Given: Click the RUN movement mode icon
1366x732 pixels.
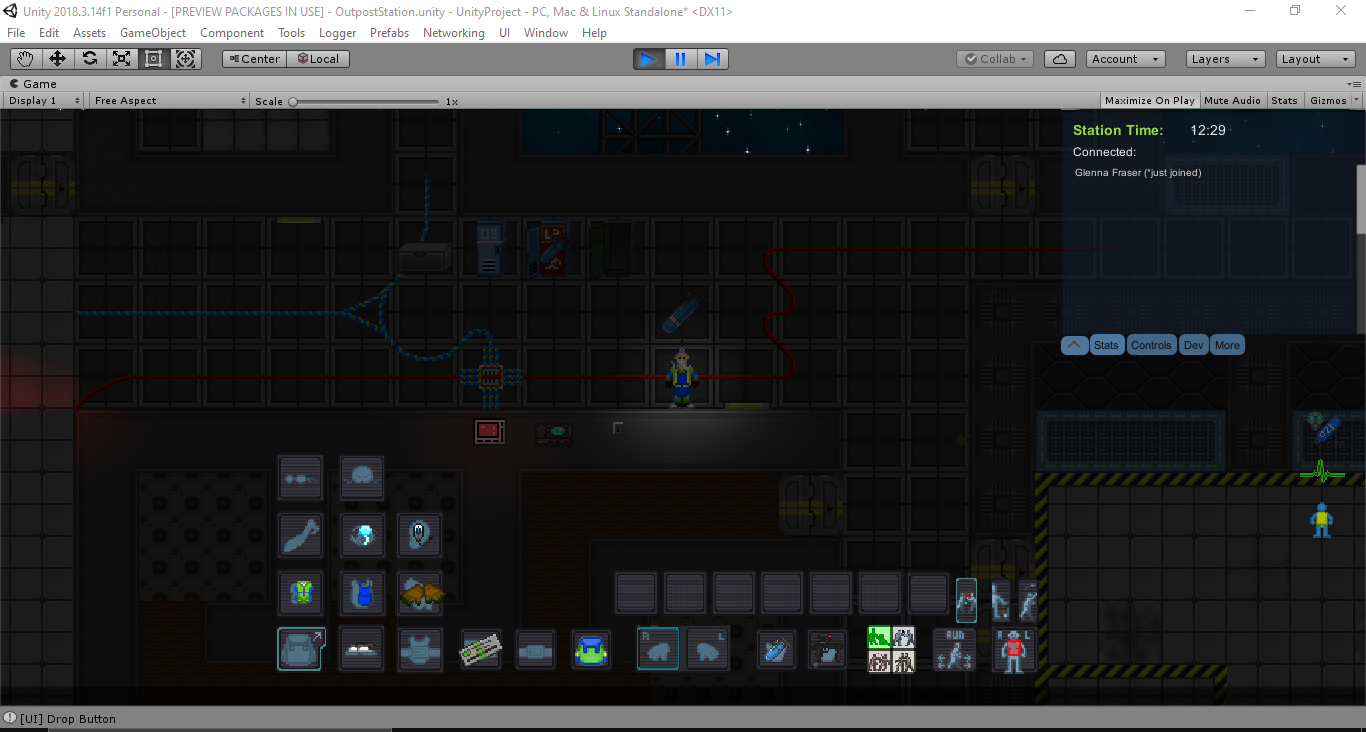Looking at the screenshot, I should click(x=953, y=649).
